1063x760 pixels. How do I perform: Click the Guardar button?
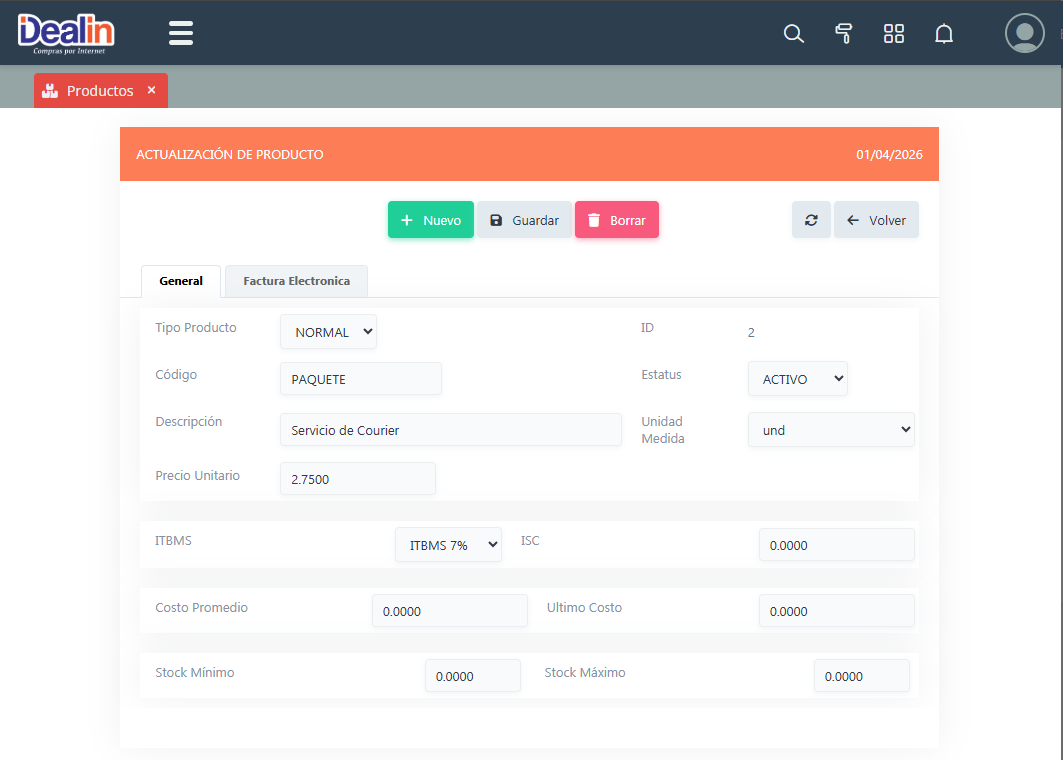click(524, 220)
